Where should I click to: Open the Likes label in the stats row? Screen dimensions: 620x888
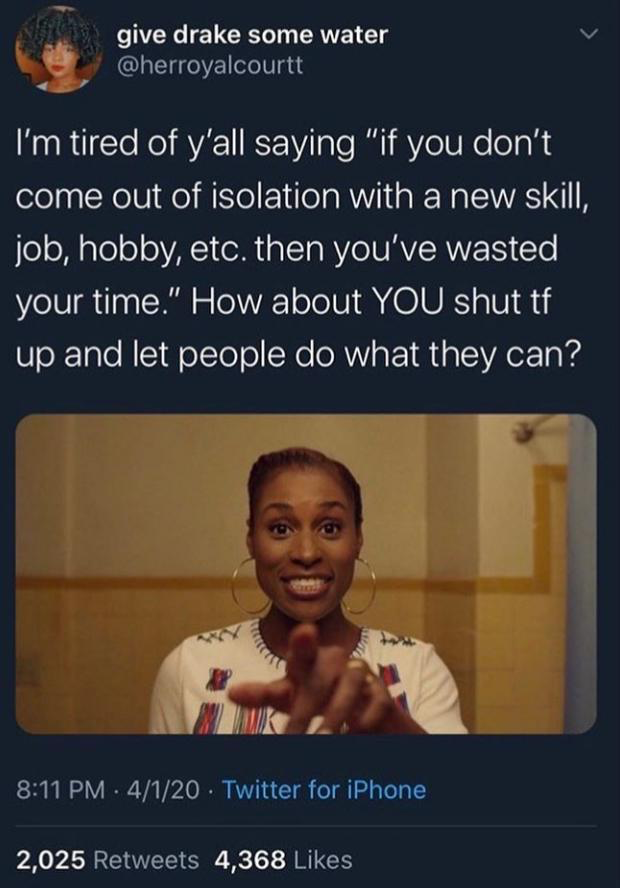[x=322, y=859]
